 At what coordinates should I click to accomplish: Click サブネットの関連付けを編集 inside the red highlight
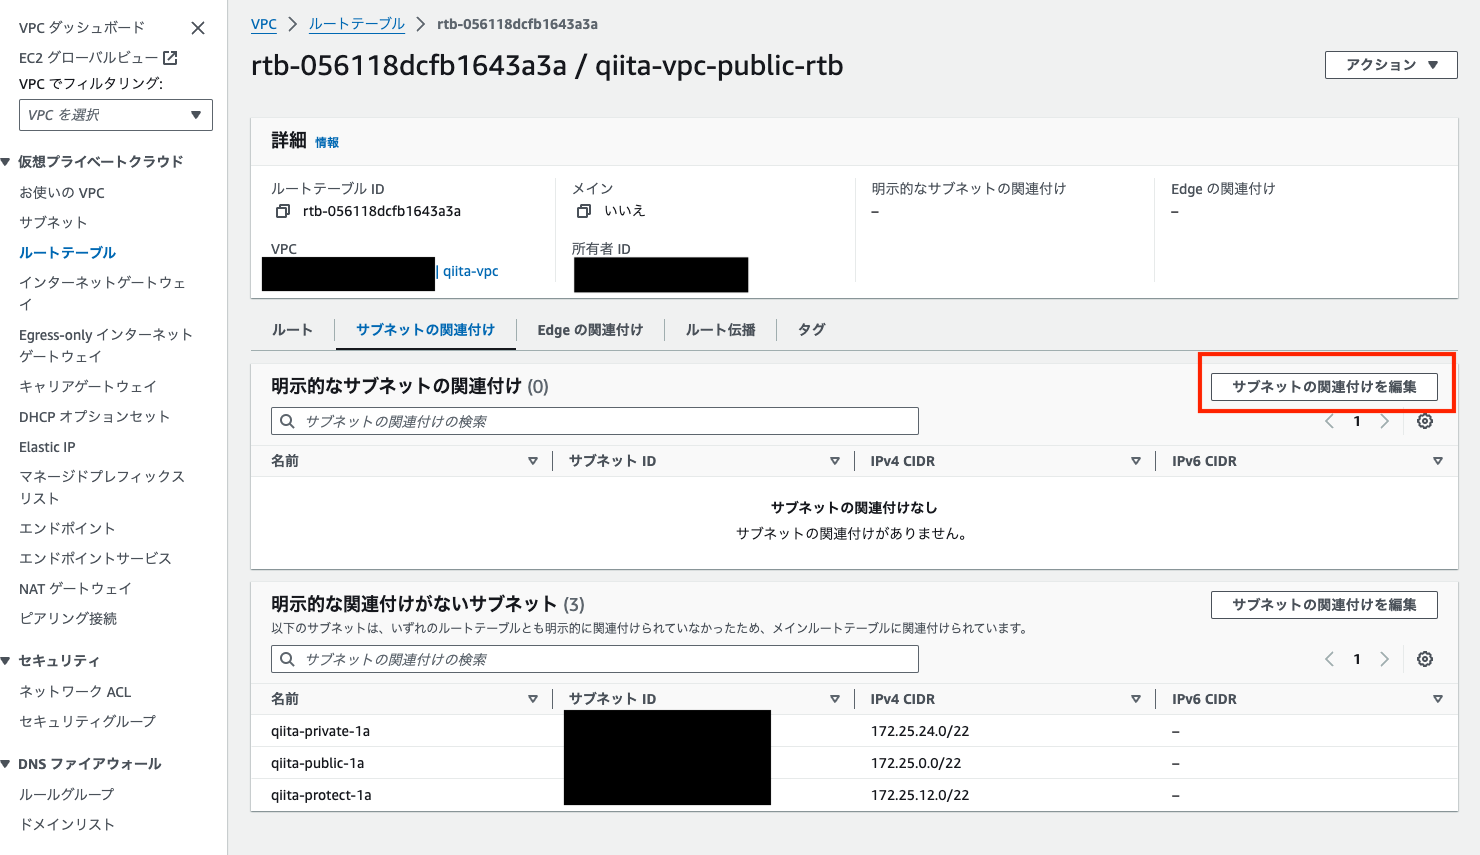point(1323,387)
